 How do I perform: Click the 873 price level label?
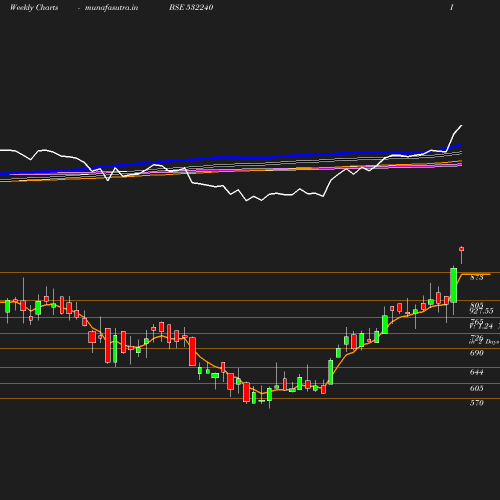[x=477, y=277]
